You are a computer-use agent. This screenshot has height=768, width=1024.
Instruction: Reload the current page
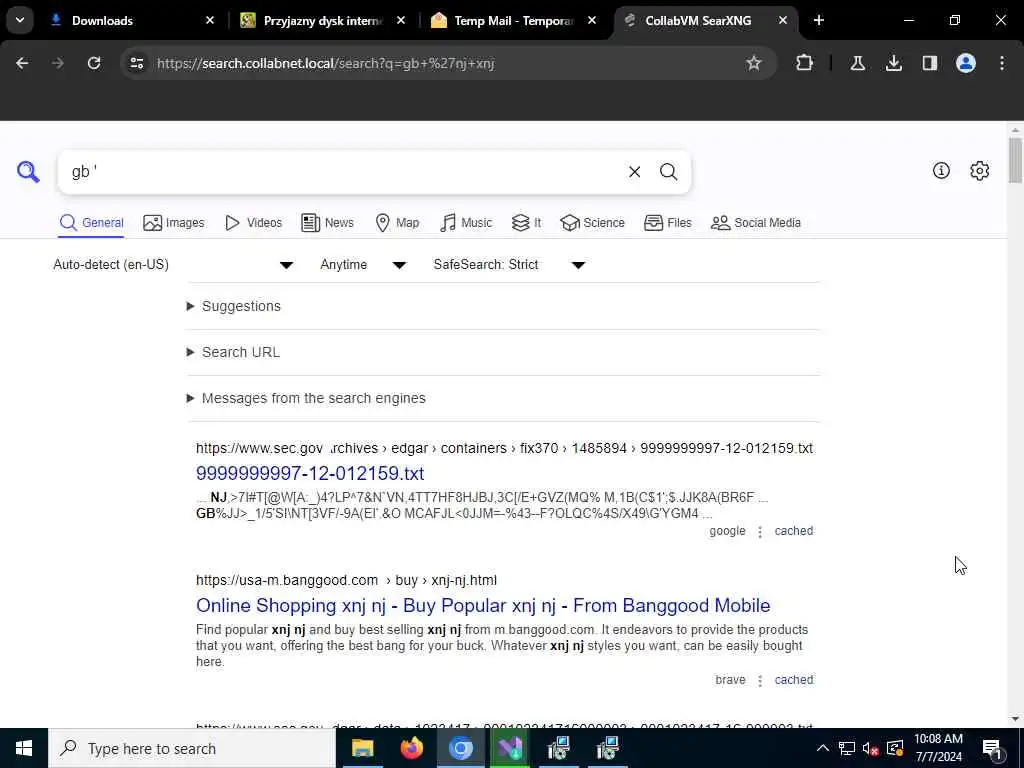click(x=94, y=63)
